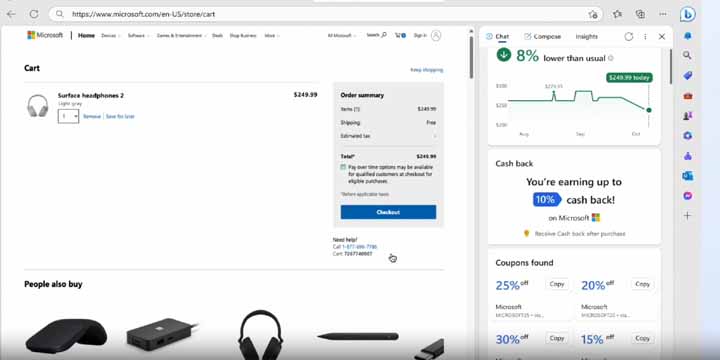
Task: Expand the All Microsoft dropdown
Action: (341, 35)
